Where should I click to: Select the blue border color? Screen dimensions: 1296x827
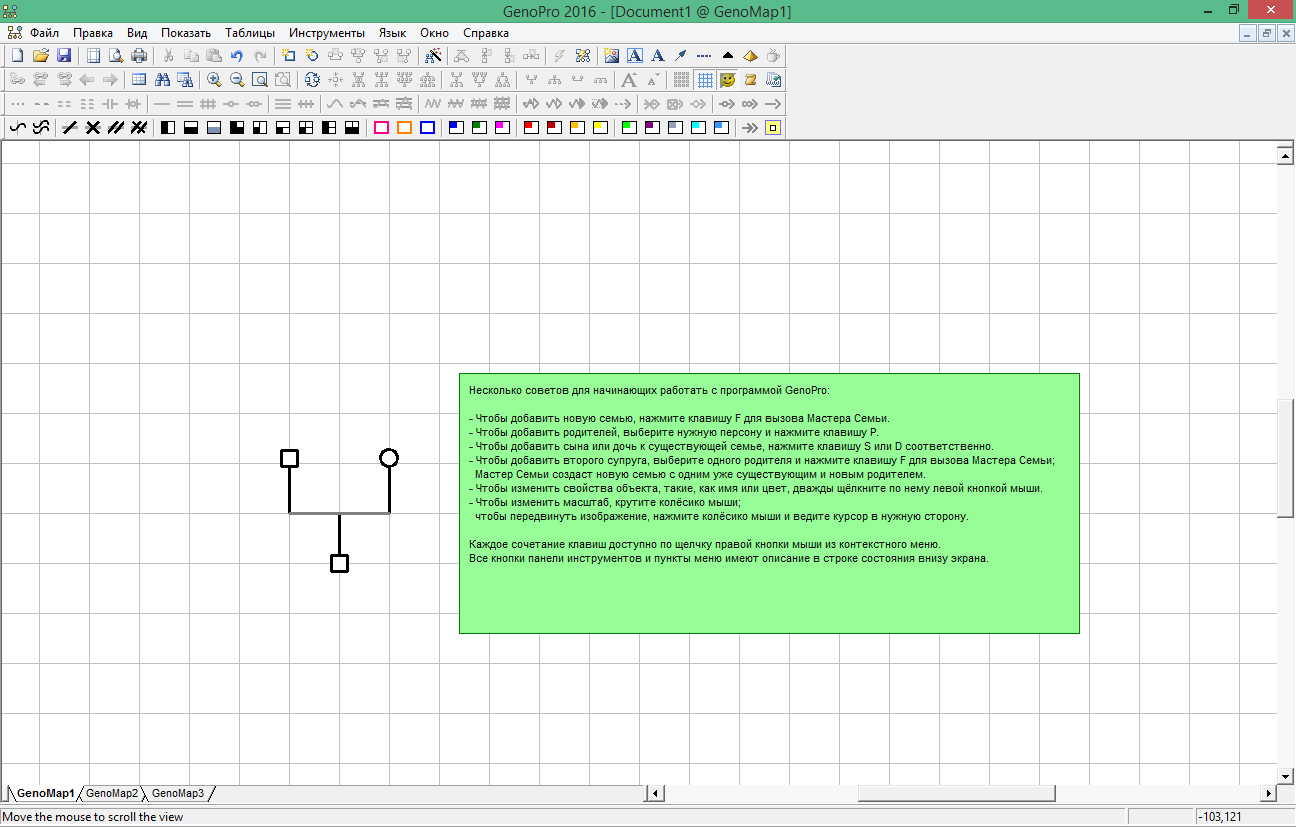427,128
